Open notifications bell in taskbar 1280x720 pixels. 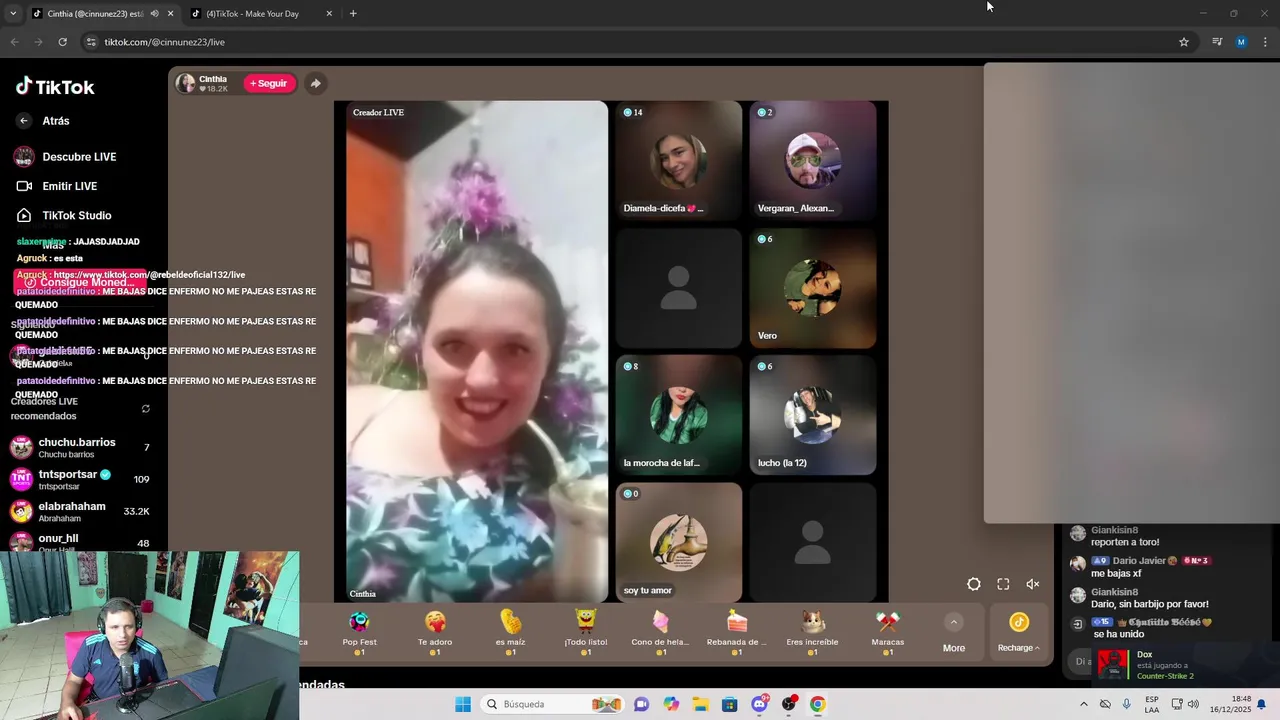coord(1262,704)
